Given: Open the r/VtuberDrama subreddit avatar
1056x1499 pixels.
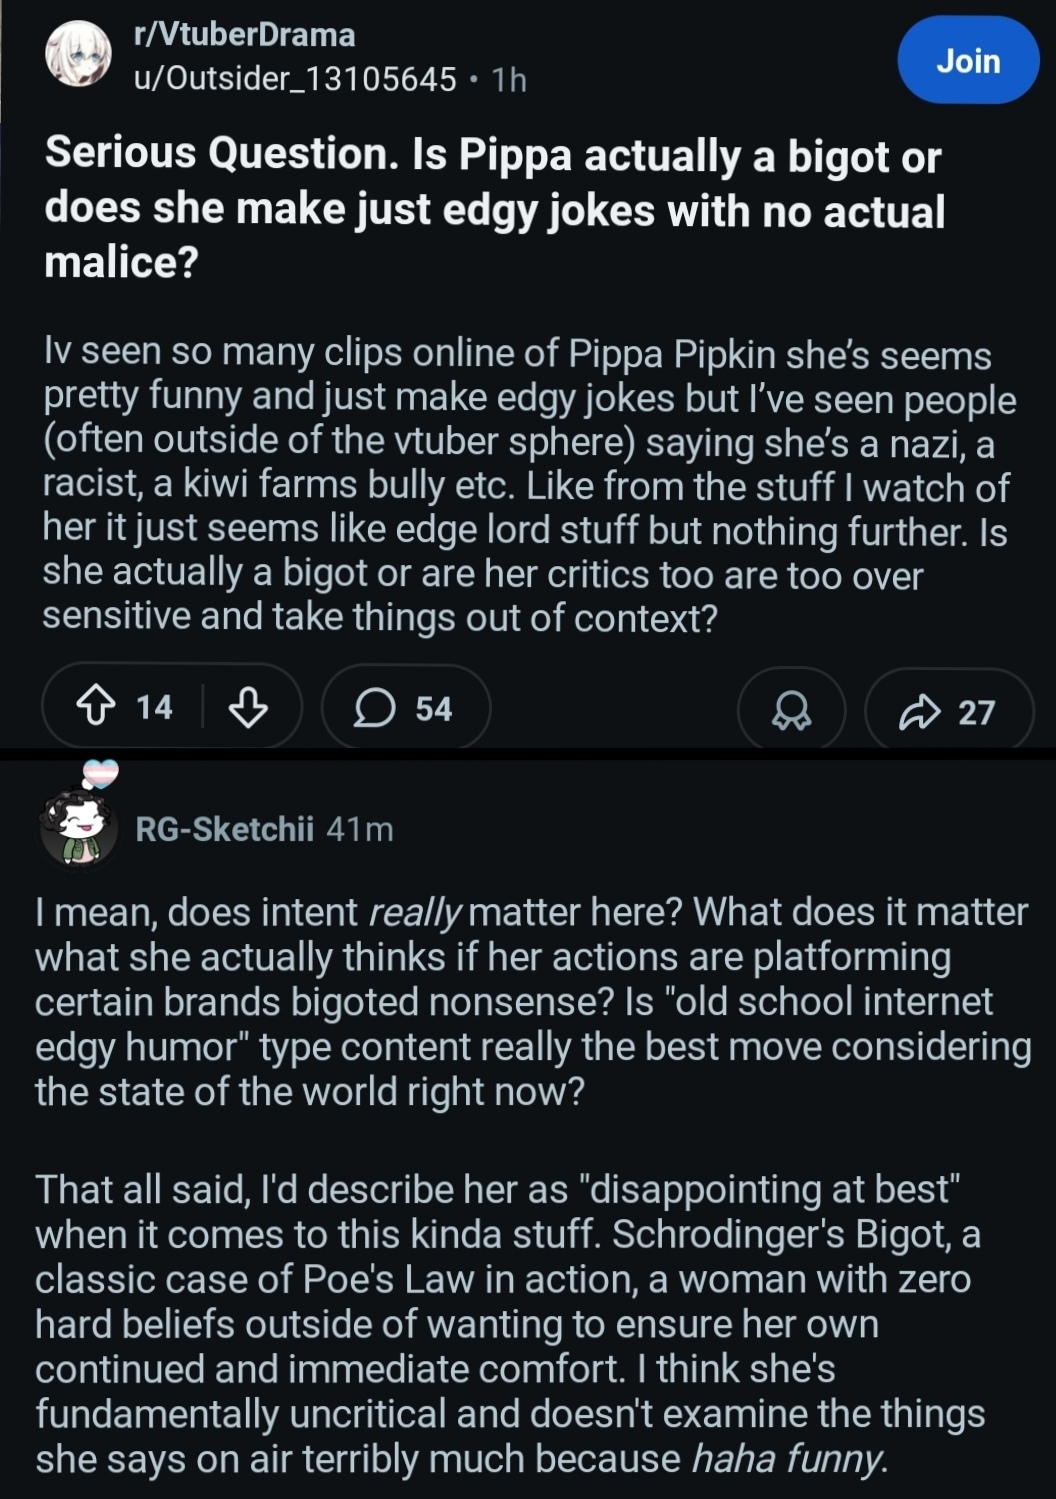Looking at the screenshot, I should click(x=78, y=55).
